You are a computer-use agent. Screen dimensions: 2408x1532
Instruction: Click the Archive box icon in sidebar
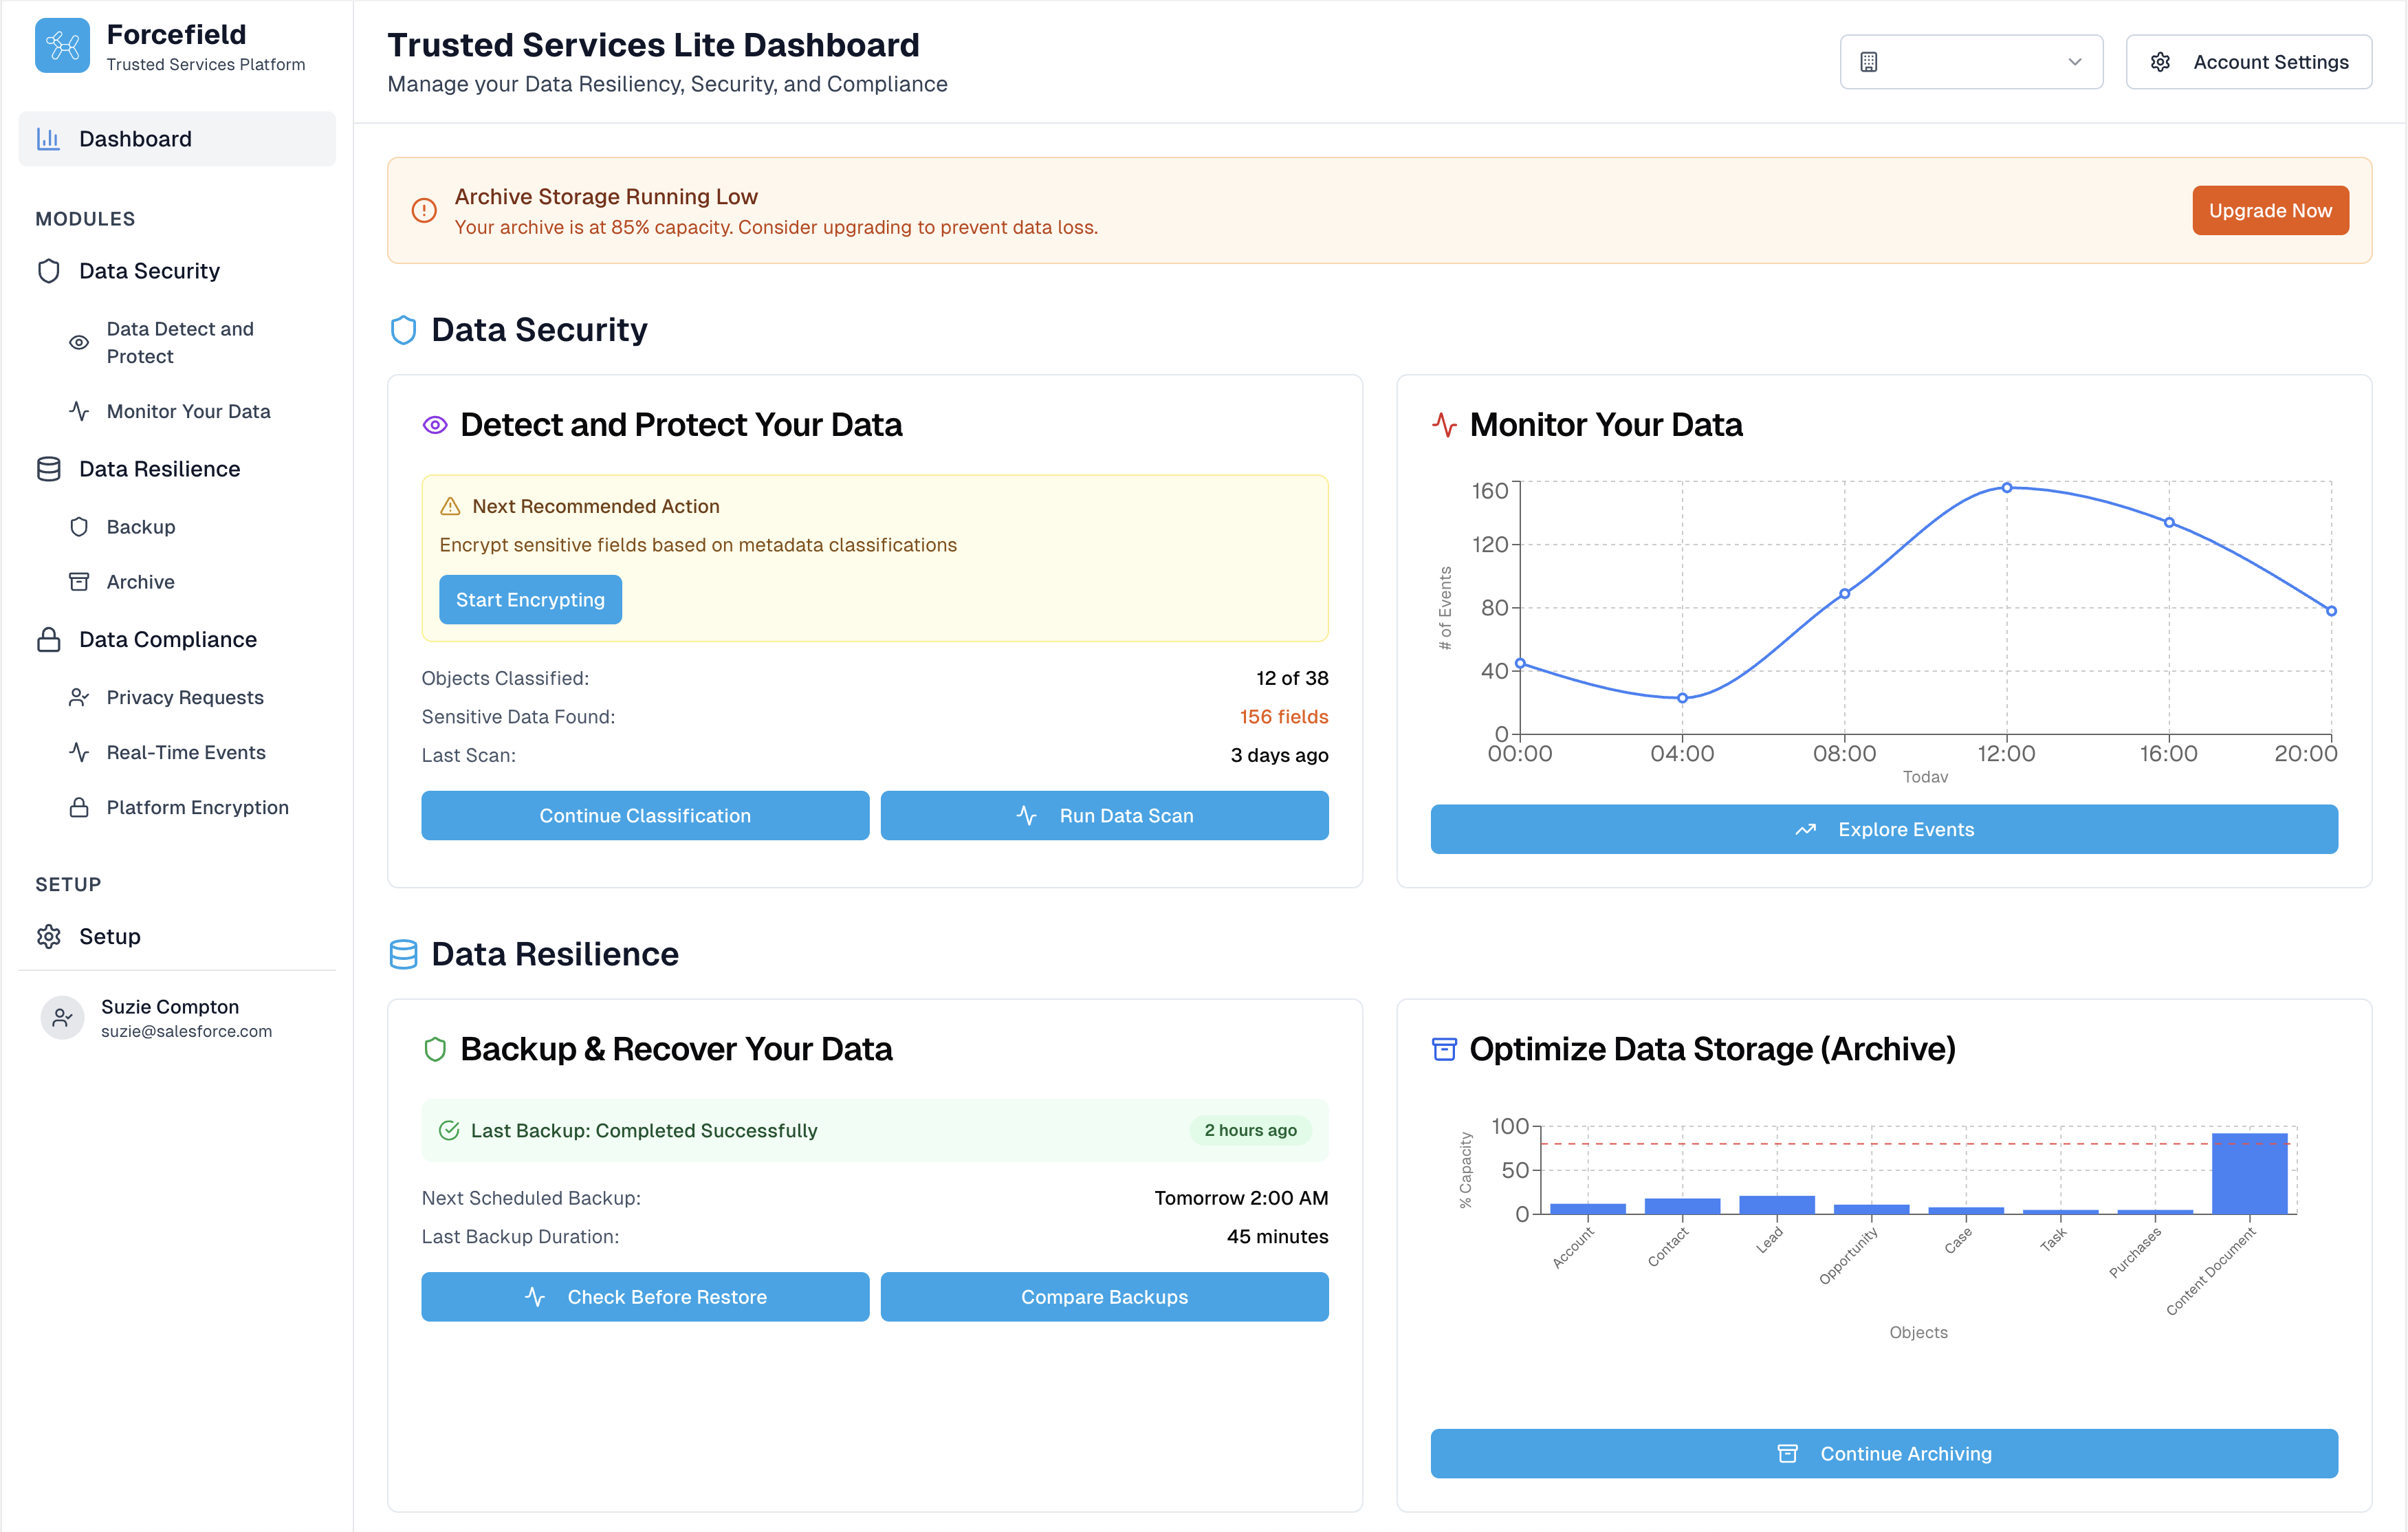pyautogui.click(x=79, y=581)
